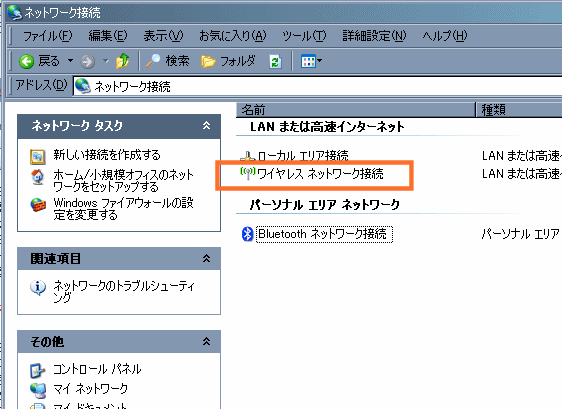Image resolution: width=562 pixels, height=409 pixels.
Task: Click type cell for ローカル エリア接続 row
Action: tap(521, 156)
